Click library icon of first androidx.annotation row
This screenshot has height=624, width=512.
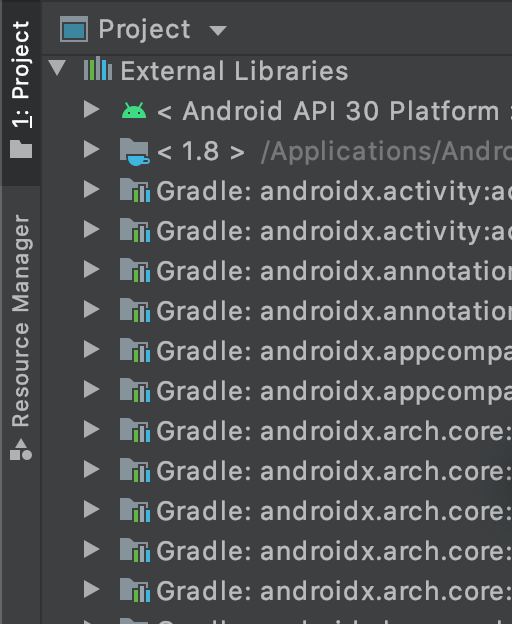point(135,271)
